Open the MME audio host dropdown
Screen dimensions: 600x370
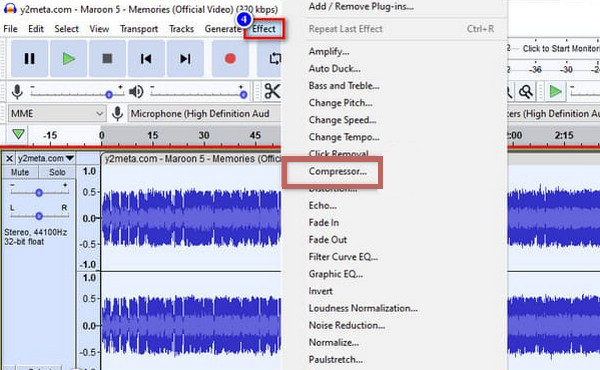click(57, 114)
